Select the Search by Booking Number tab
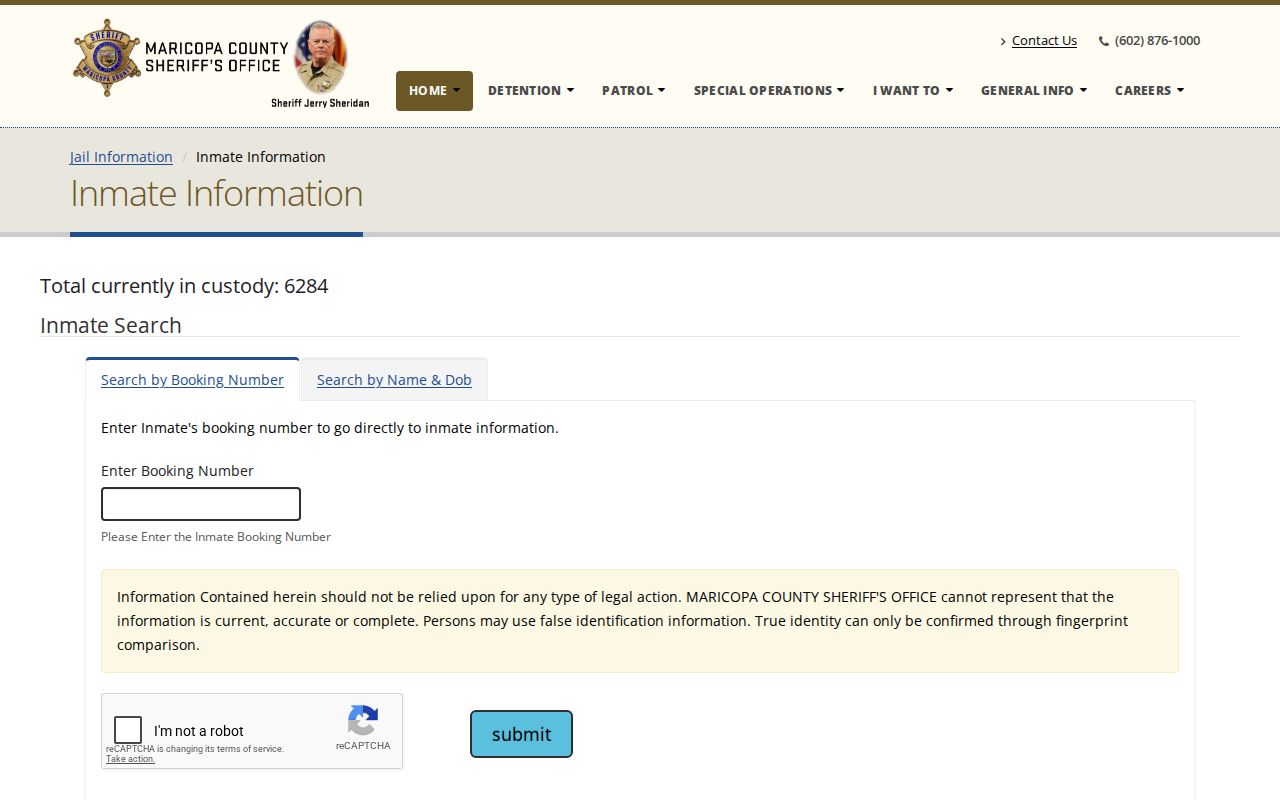This screenshot has height=800, width=1280. click(192, 380)
